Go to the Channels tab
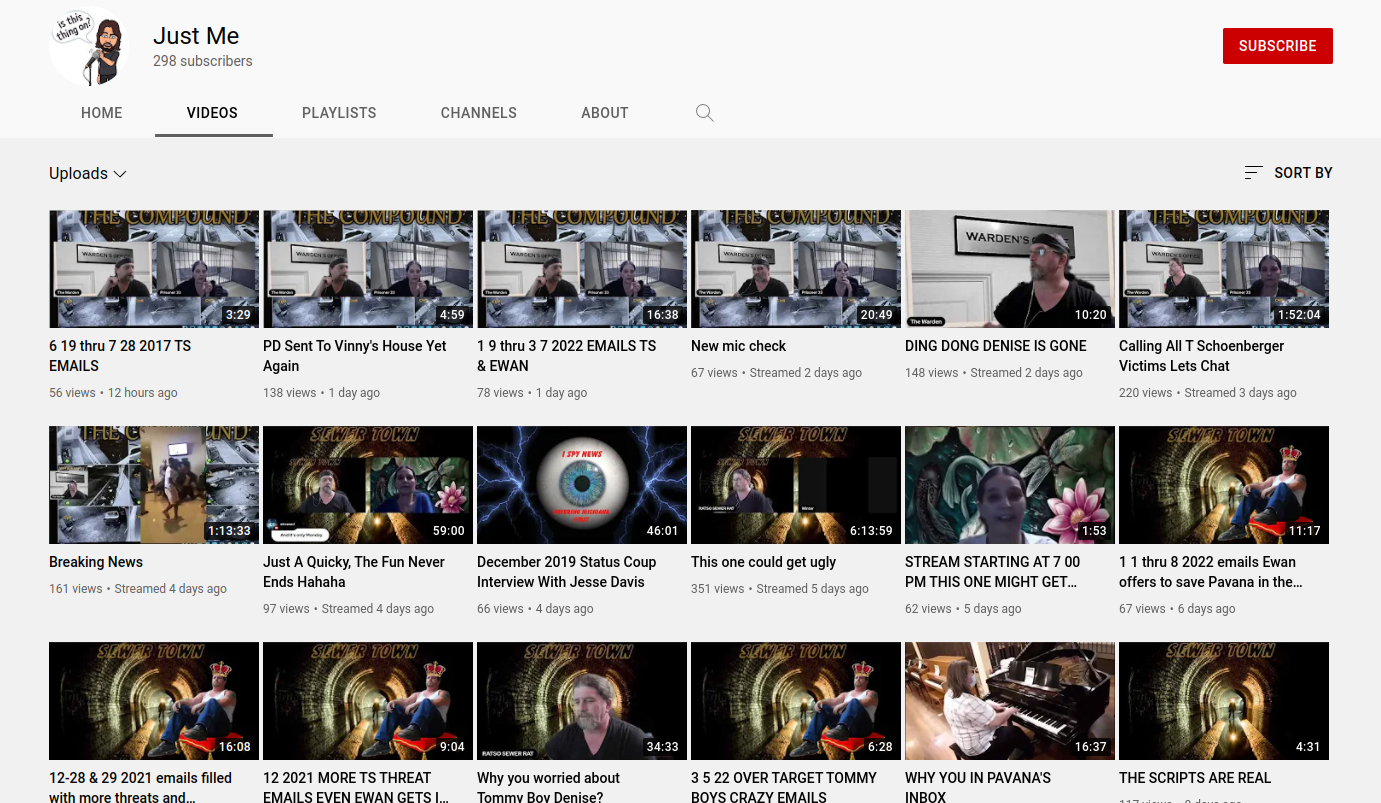Screen dimensions: 1381x803 (479, 113)
